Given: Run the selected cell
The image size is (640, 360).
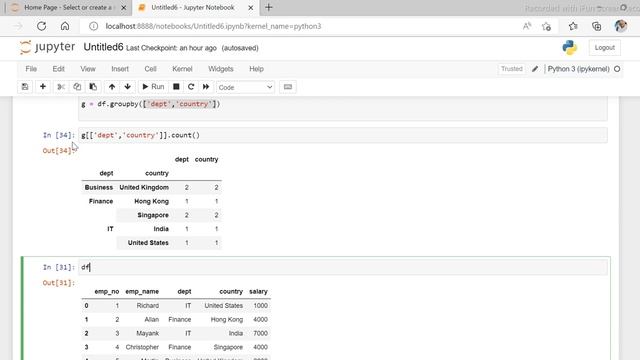Looking at the screenshot, I should coord(153,87).
